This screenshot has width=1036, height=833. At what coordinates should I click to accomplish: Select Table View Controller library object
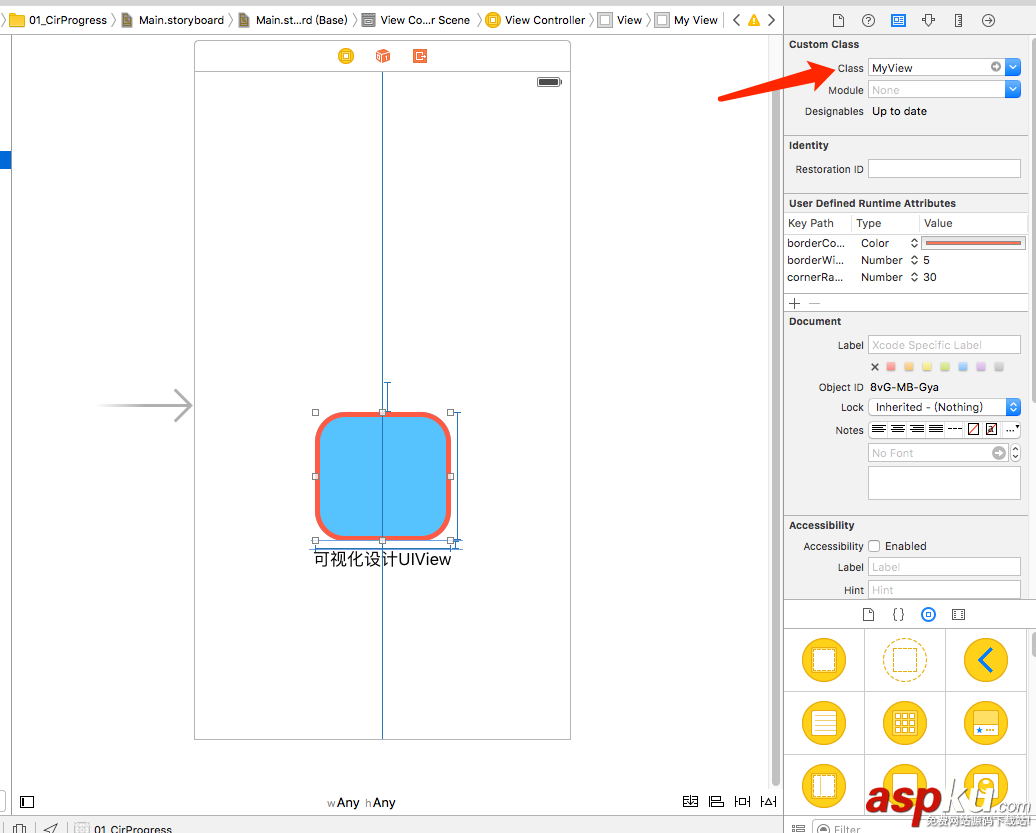824,723
